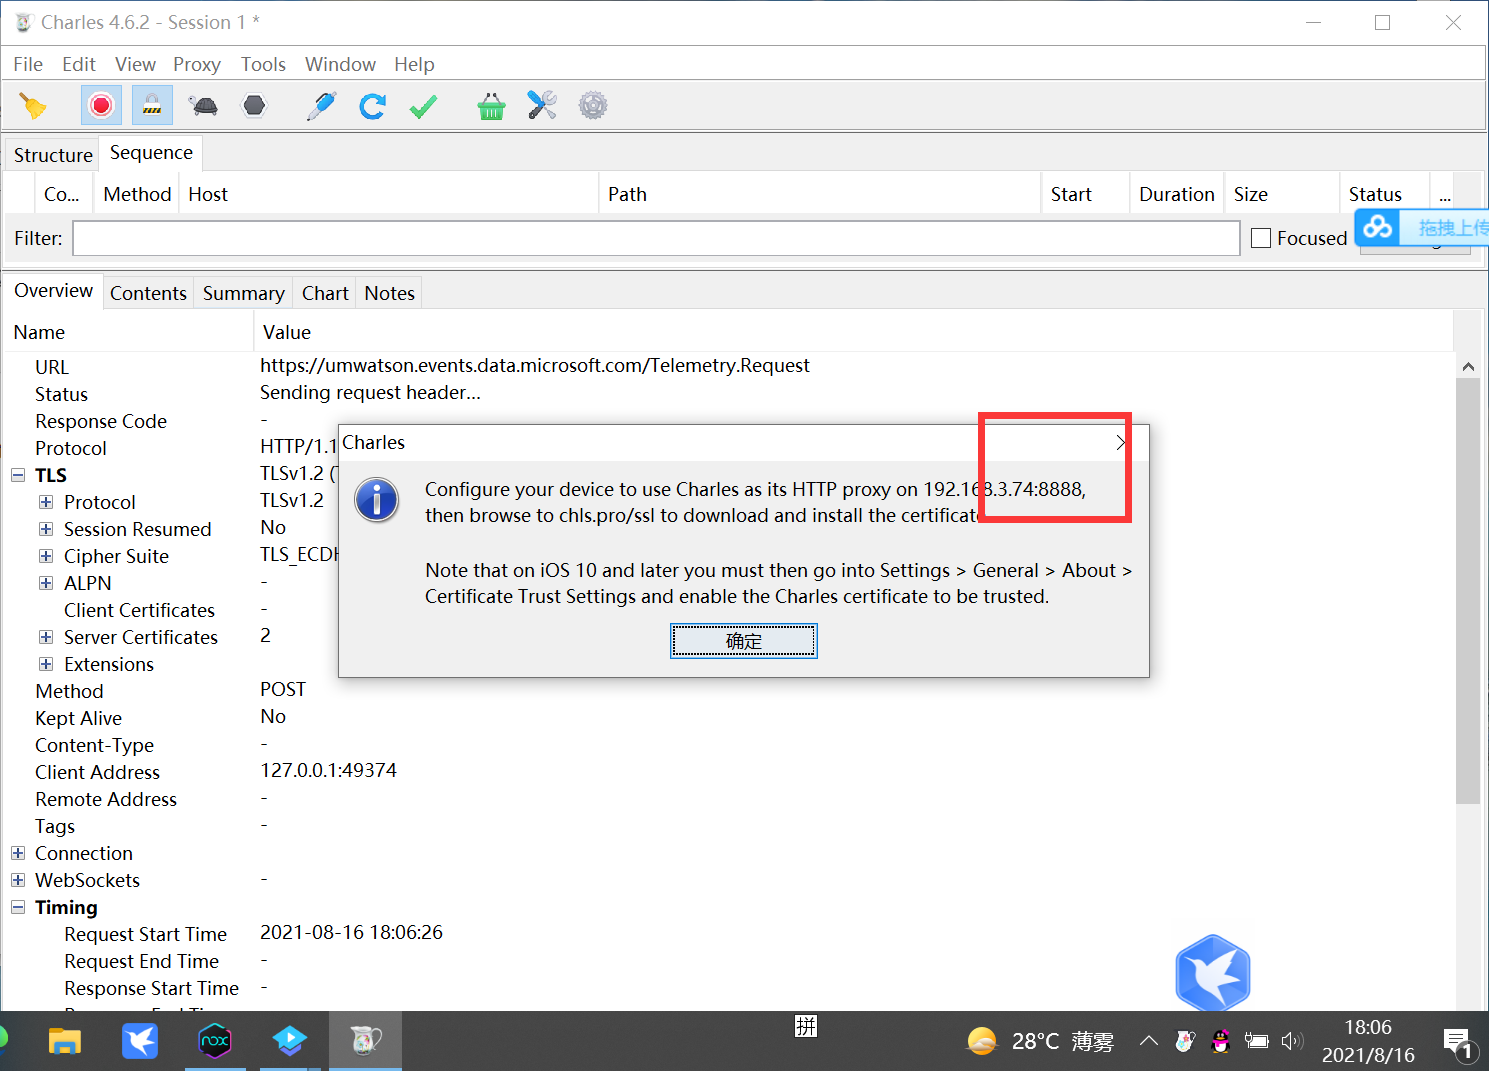1489x1071 pixels.
Task: Click the Co... column header
Action: 62,194
